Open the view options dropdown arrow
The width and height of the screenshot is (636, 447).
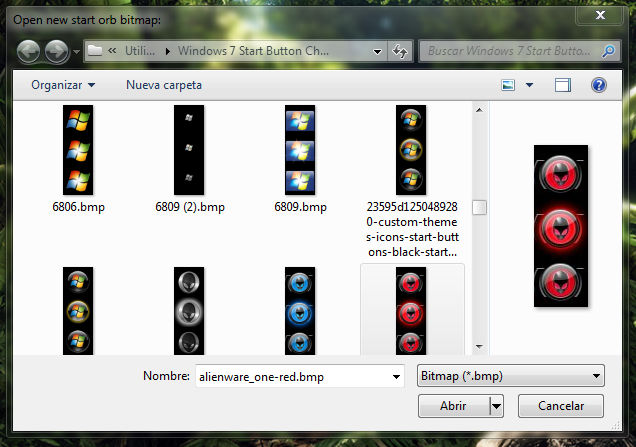(x=529, y=85)
